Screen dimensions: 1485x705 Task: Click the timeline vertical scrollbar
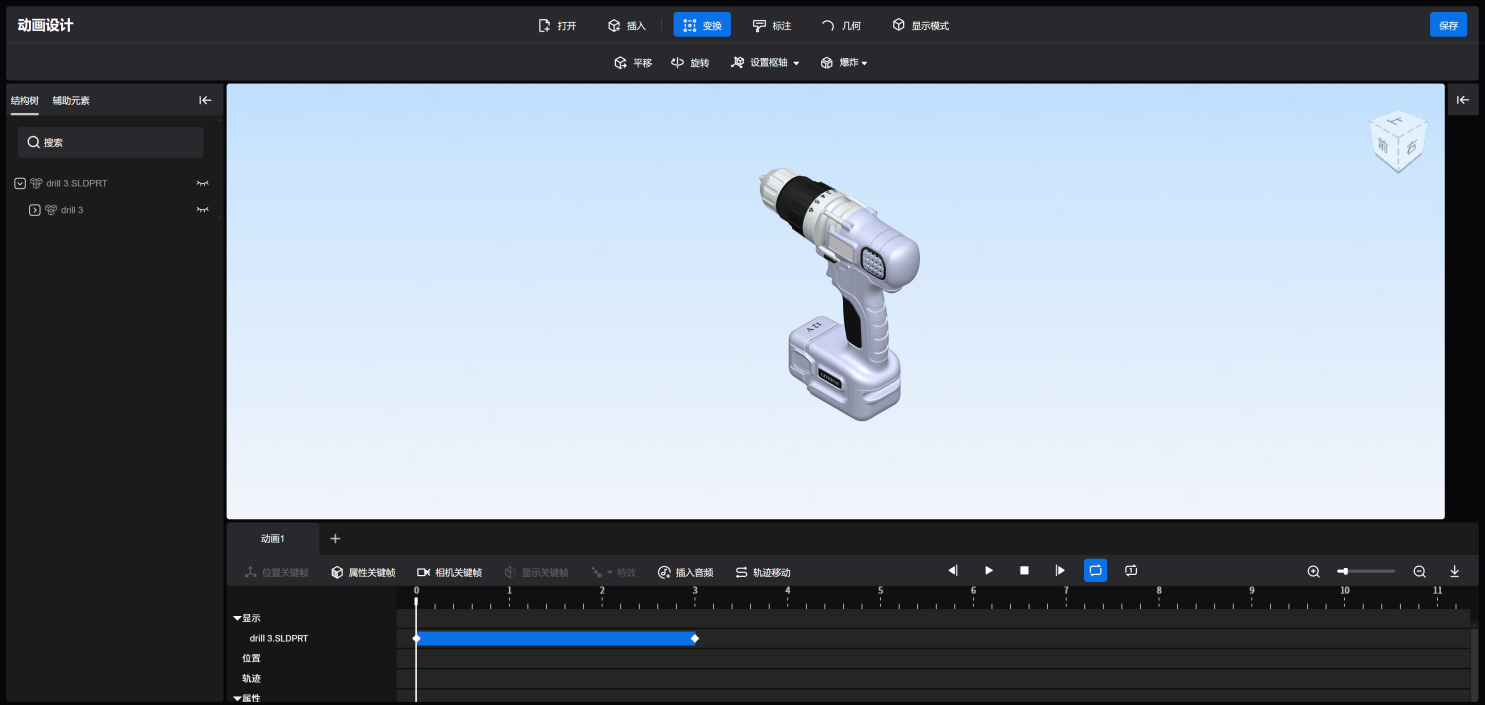point(1475,663)
